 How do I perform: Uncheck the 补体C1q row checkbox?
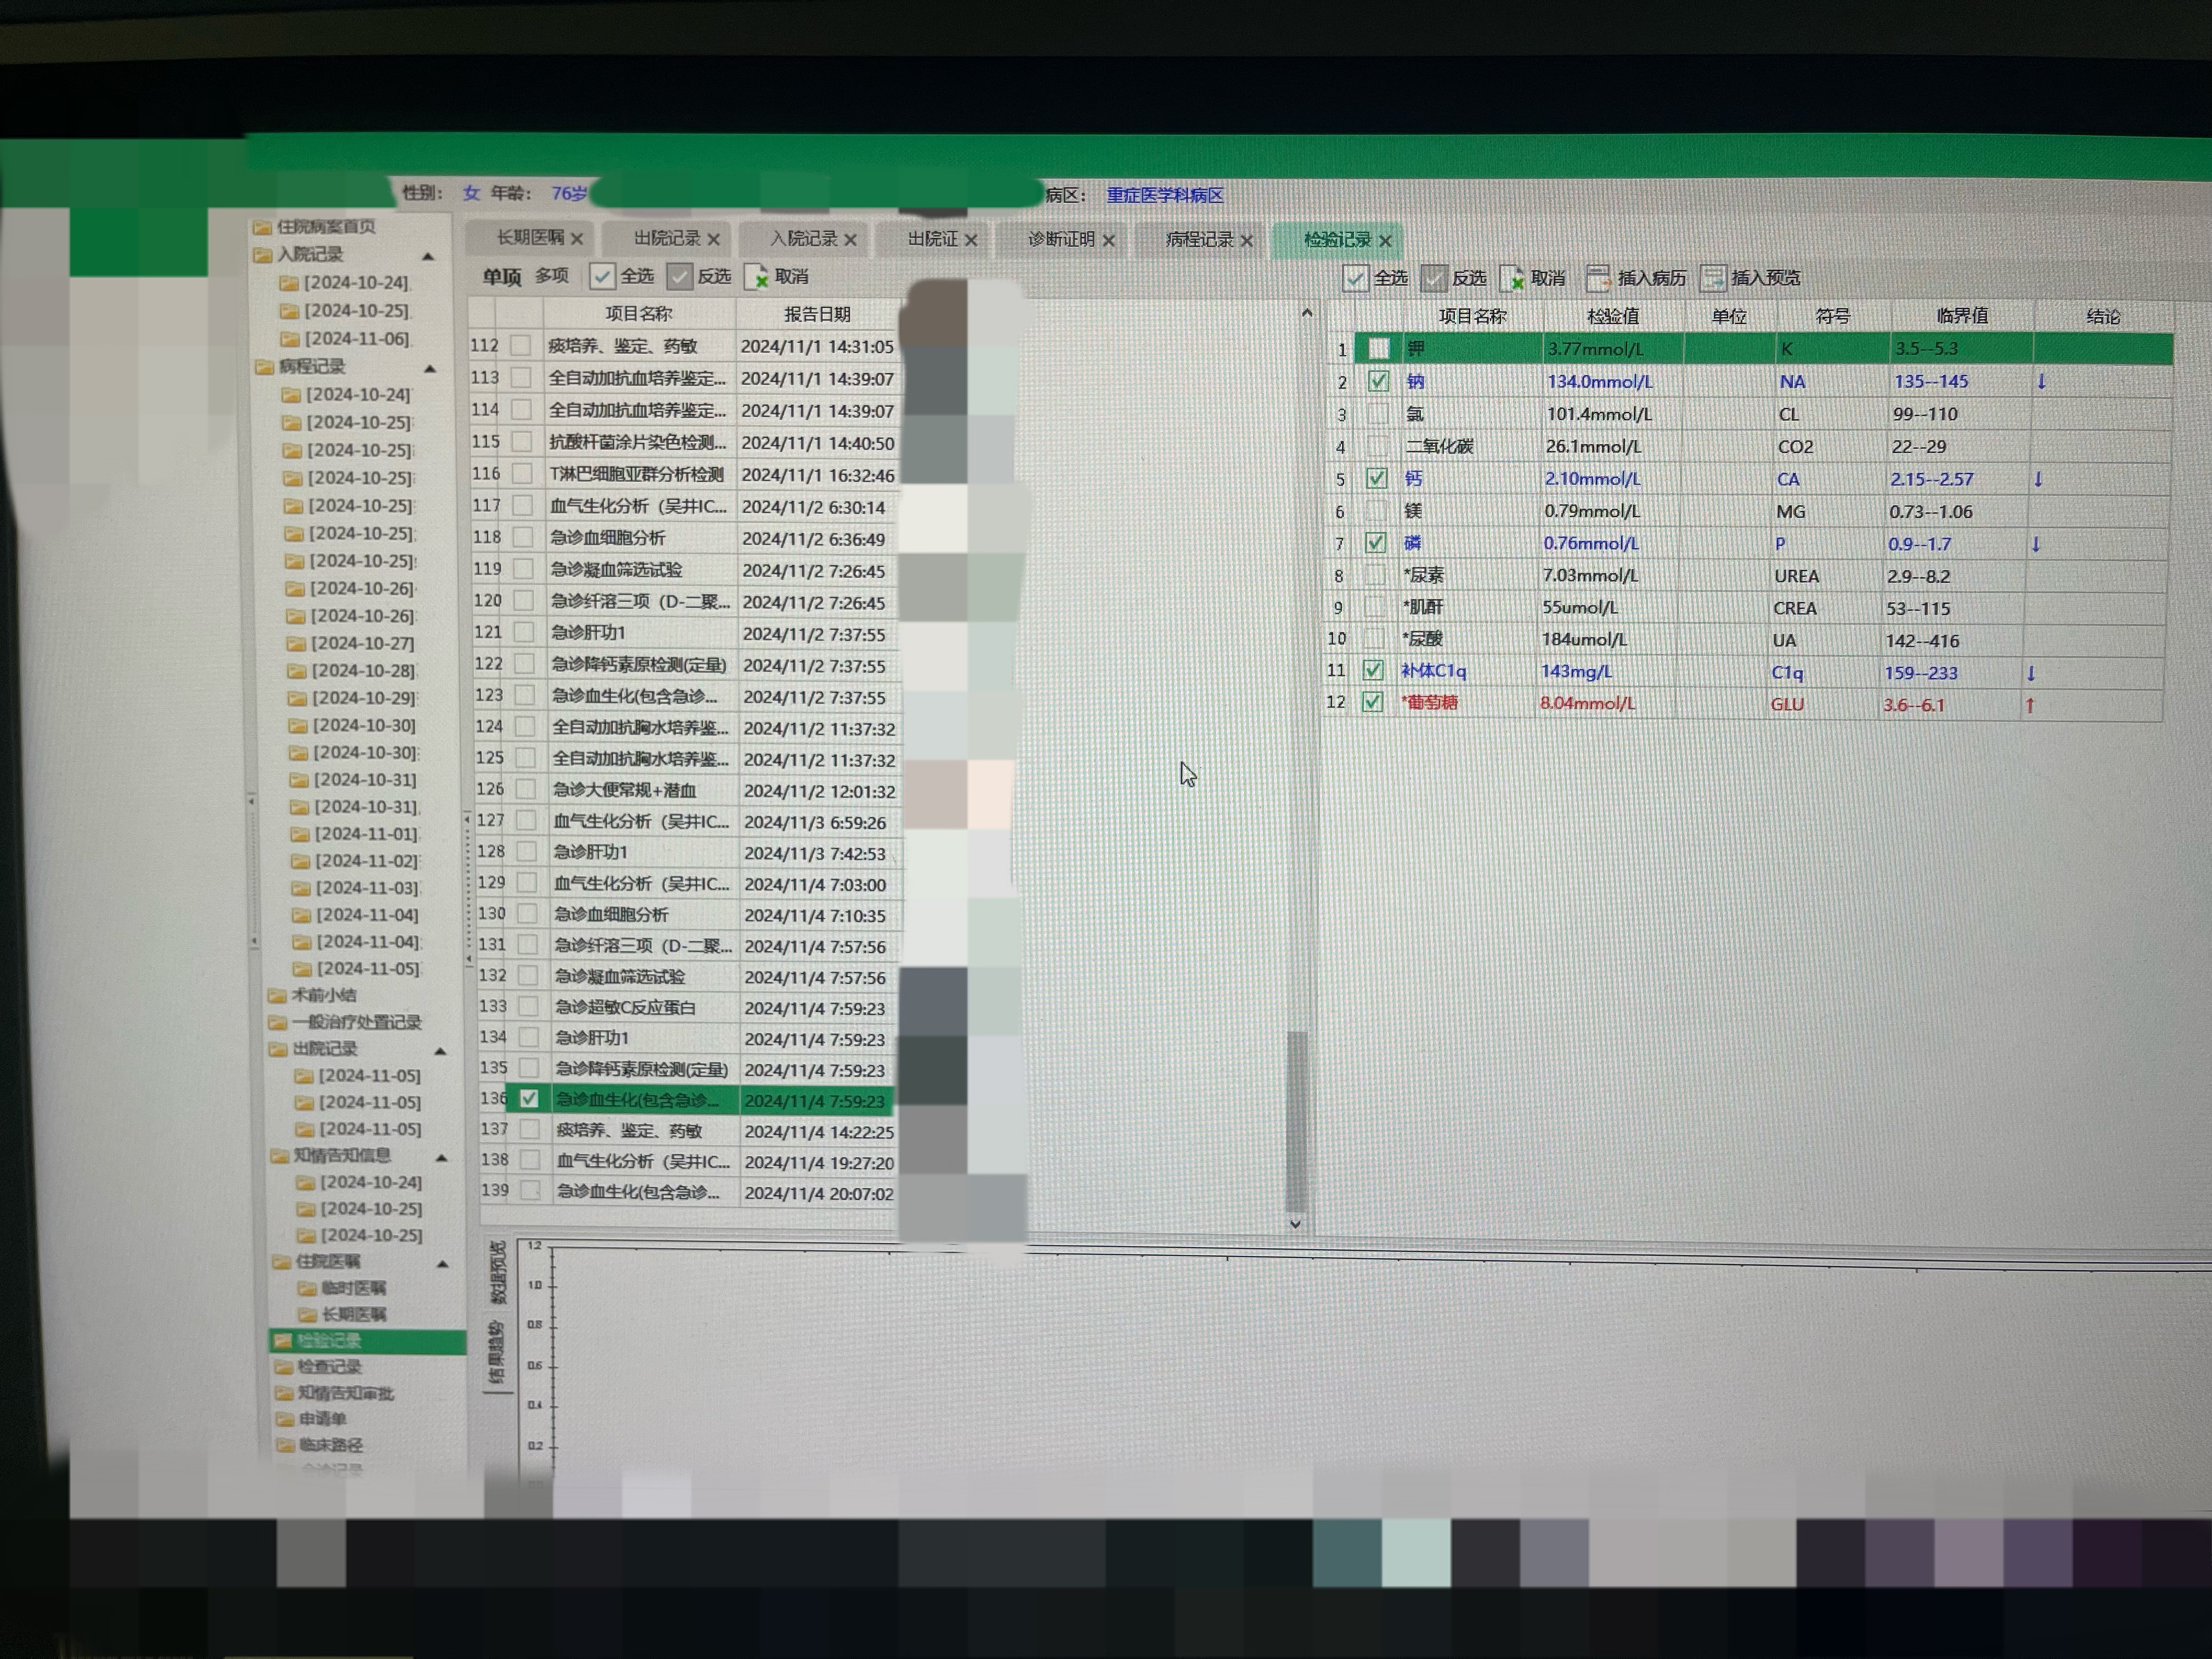[x=1373, y=670]
